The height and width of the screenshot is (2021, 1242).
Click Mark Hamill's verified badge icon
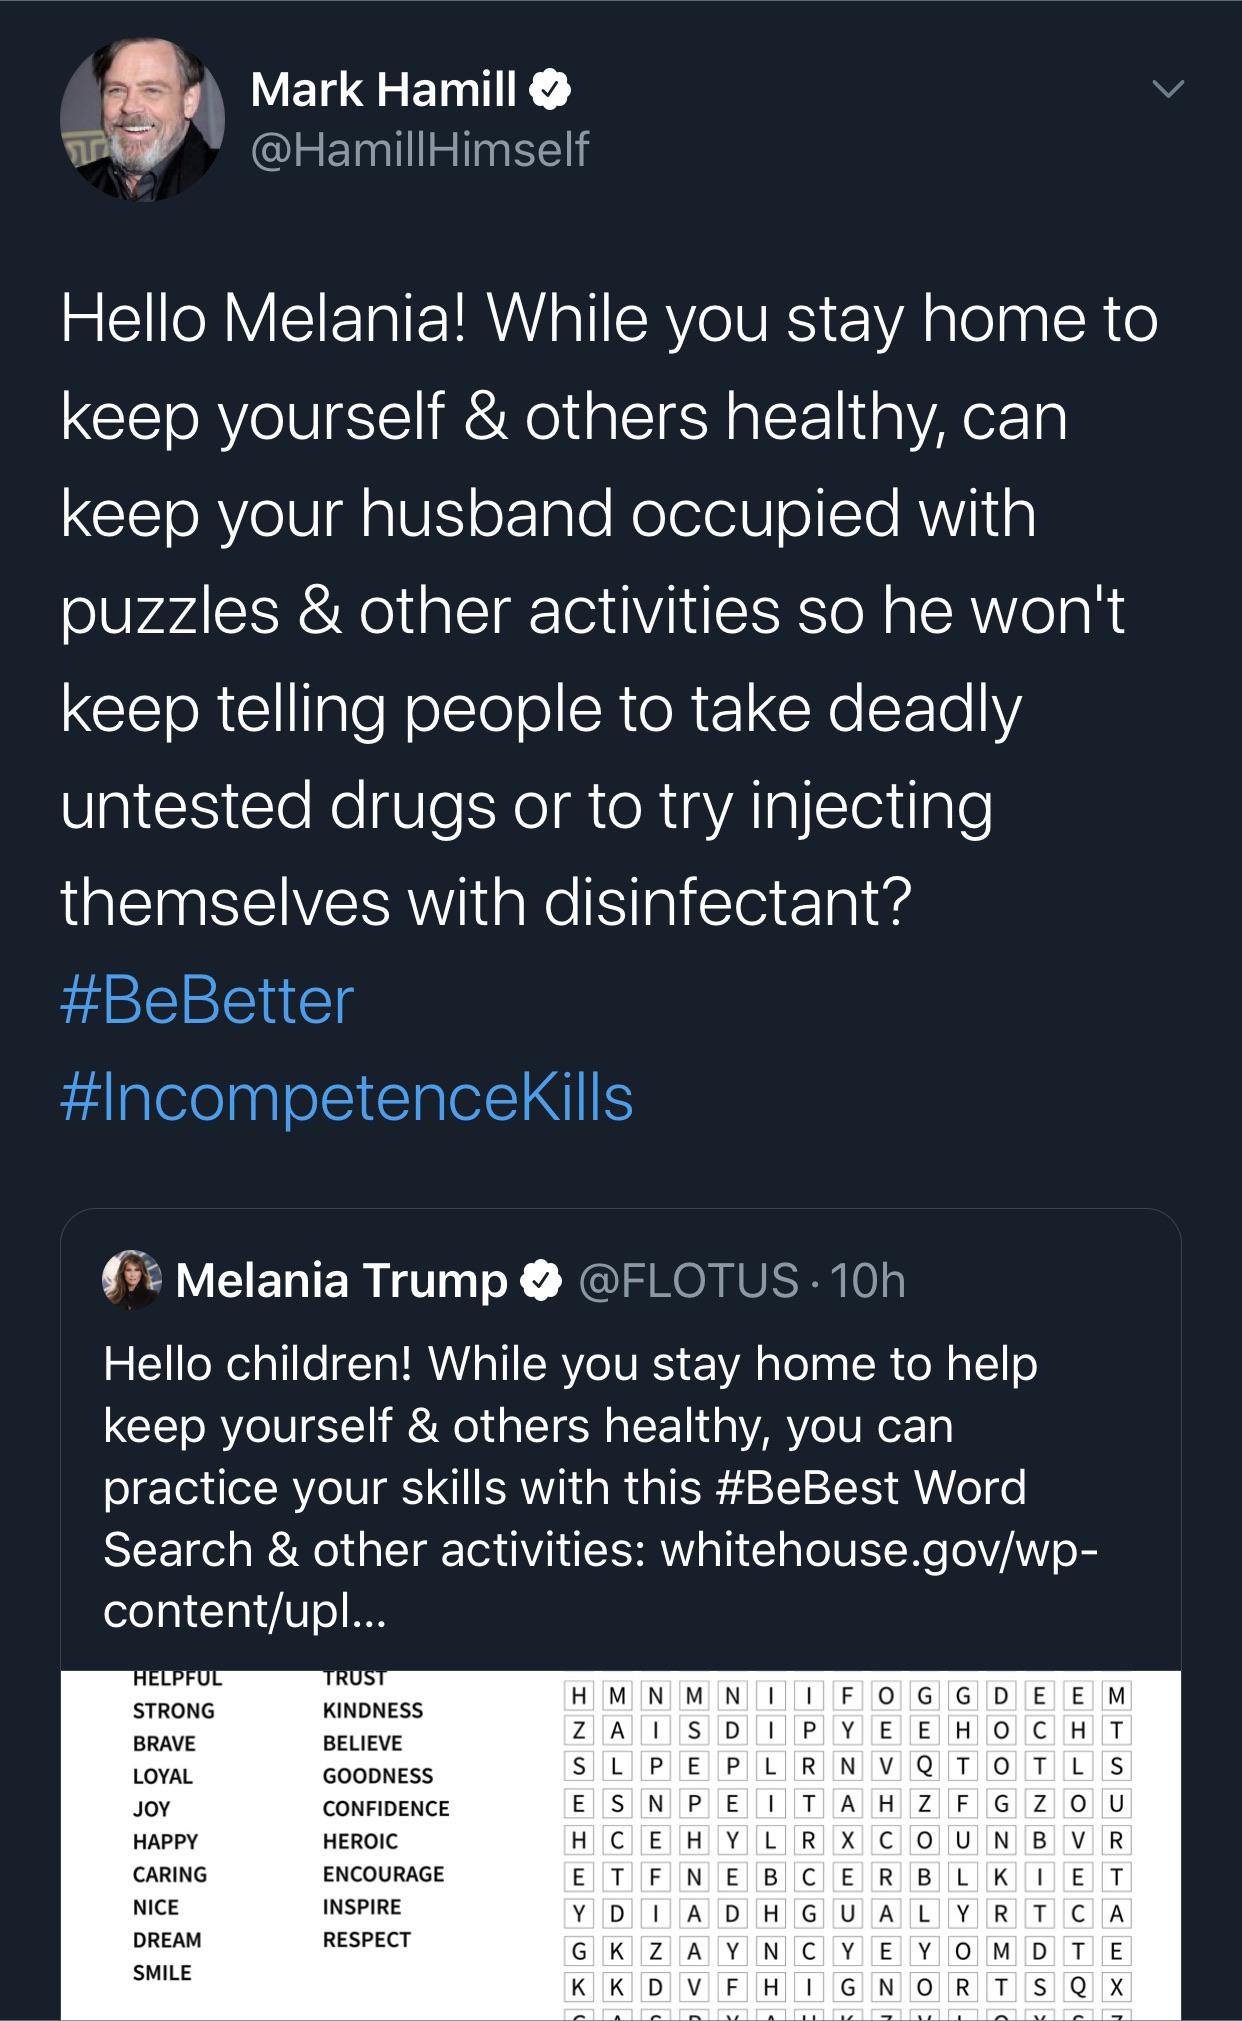550,92
